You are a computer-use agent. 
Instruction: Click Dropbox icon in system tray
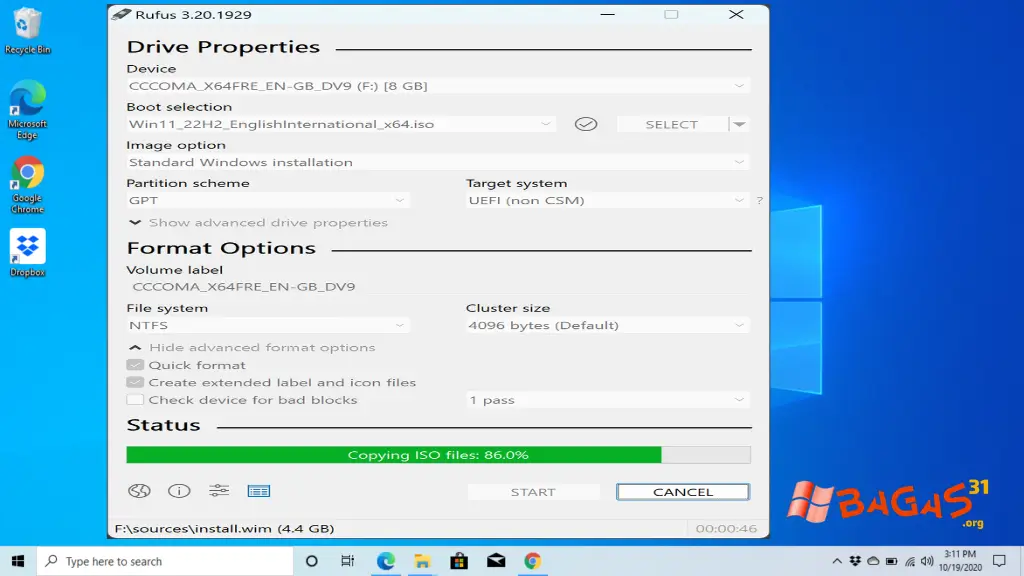click(x=855, y=561)
